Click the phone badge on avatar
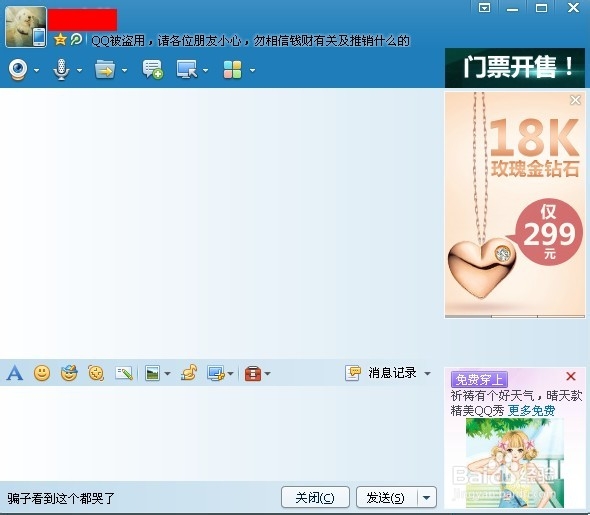The image size is (590, 515). coord(39,37)
